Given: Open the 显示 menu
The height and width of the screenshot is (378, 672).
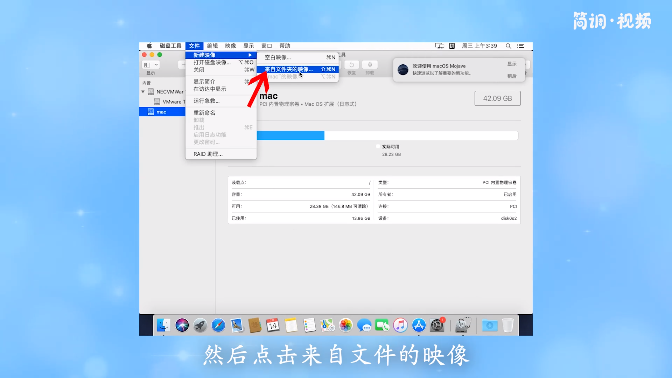Looking at the screenshot, I should 249,45.
